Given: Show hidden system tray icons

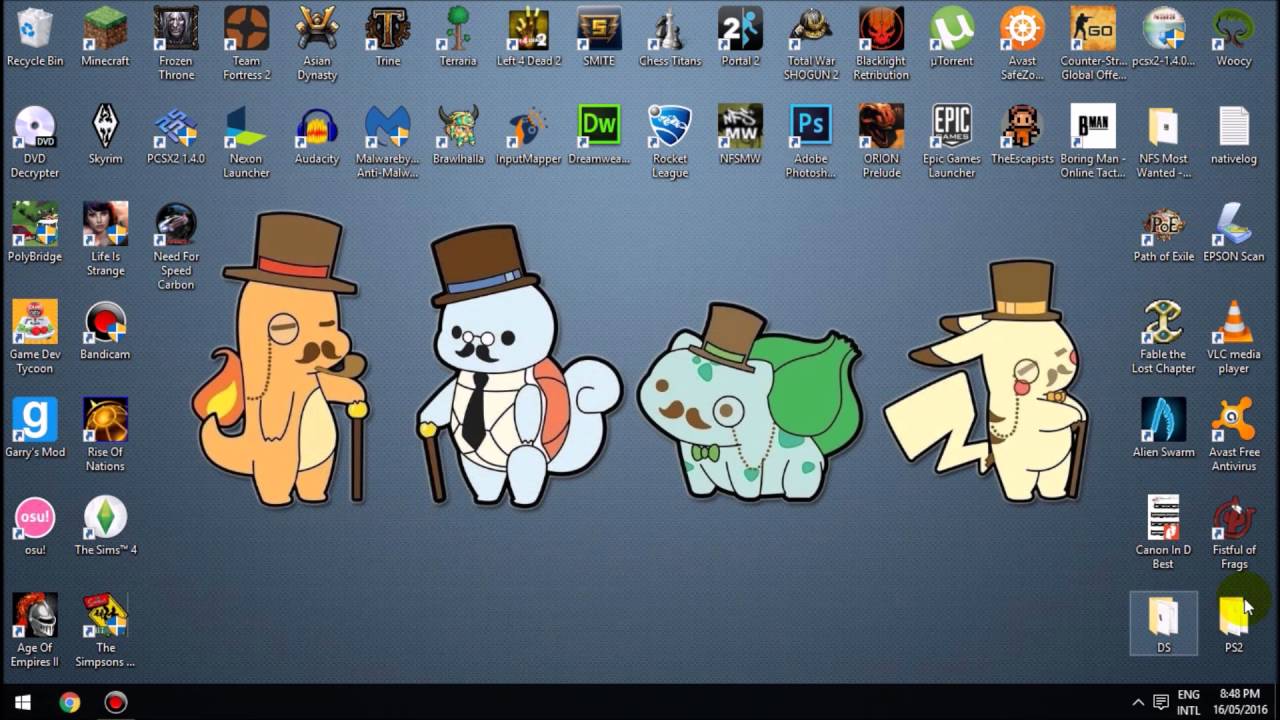Looking at the screenshot, I should click(x=1137, y=702).
